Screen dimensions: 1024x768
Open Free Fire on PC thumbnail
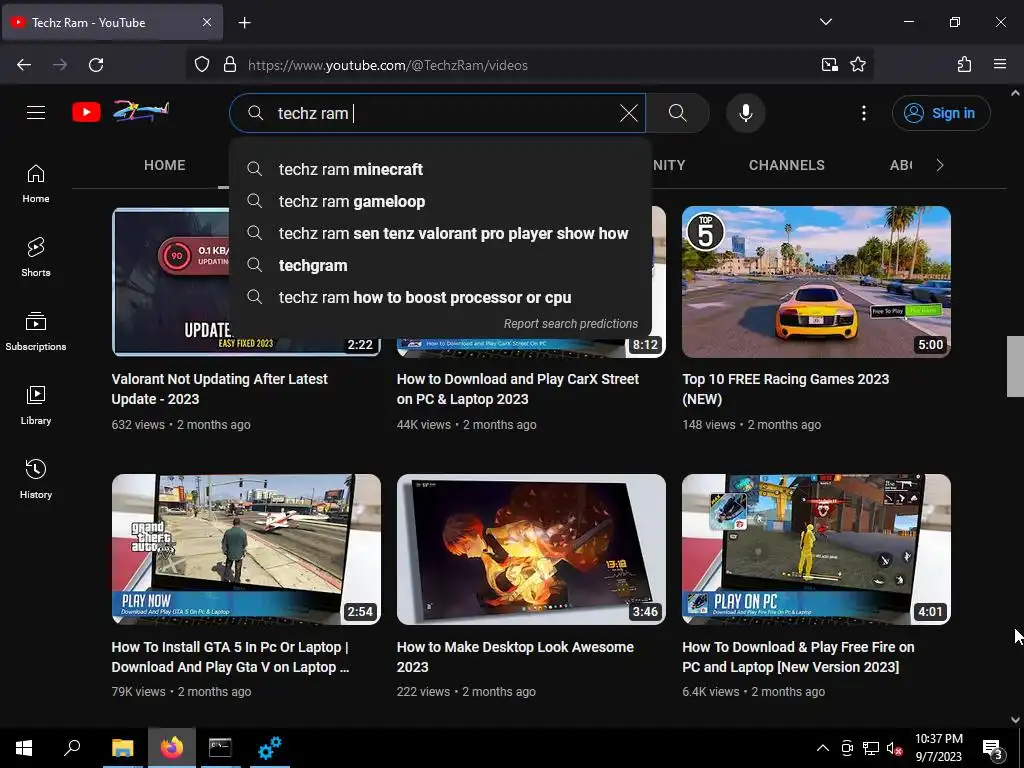click(816, 549)
